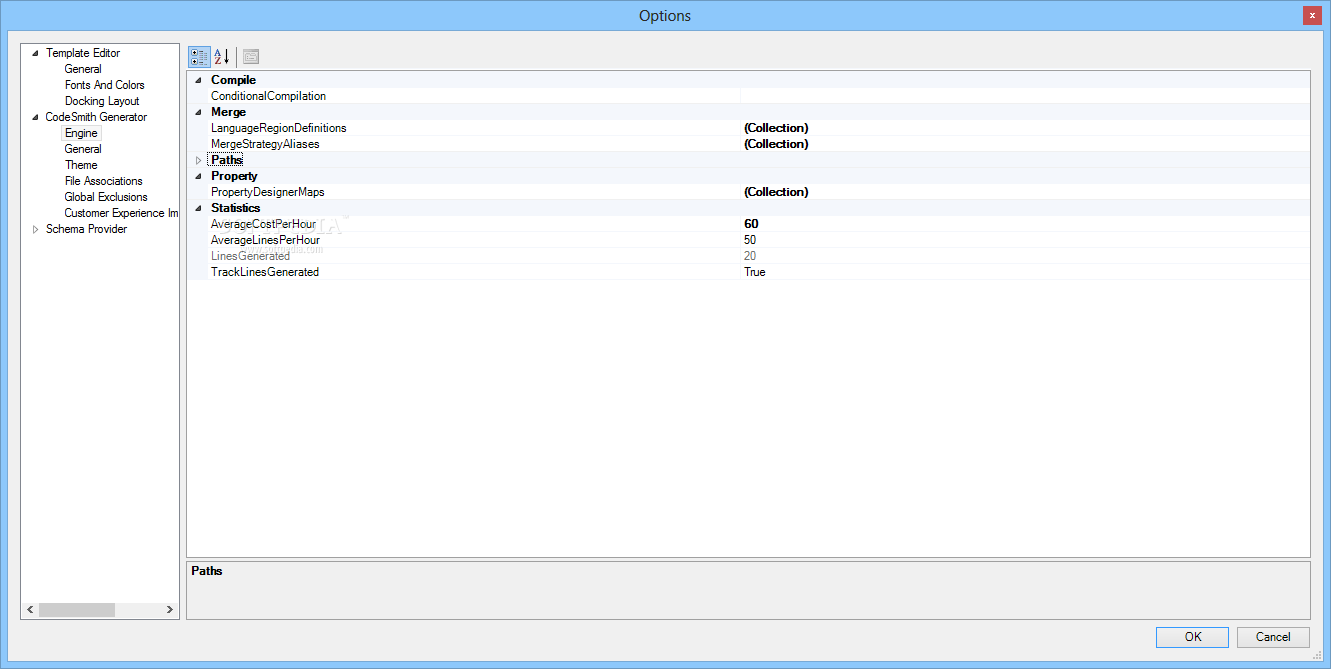The height and width of the screenshot is (669, 1331).
Task: Select the Template Editor node label
Action: [83, 53]
